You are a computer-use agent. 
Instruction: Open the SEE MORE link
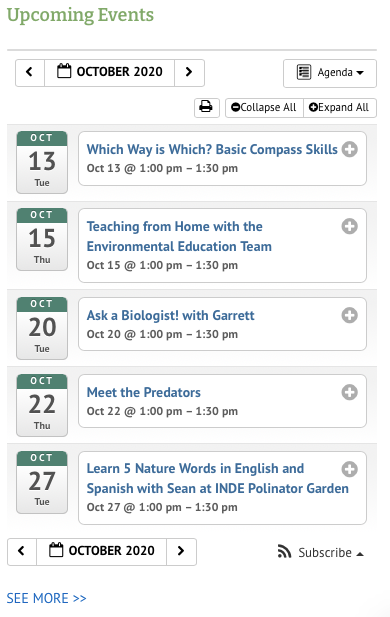point(46,598)
